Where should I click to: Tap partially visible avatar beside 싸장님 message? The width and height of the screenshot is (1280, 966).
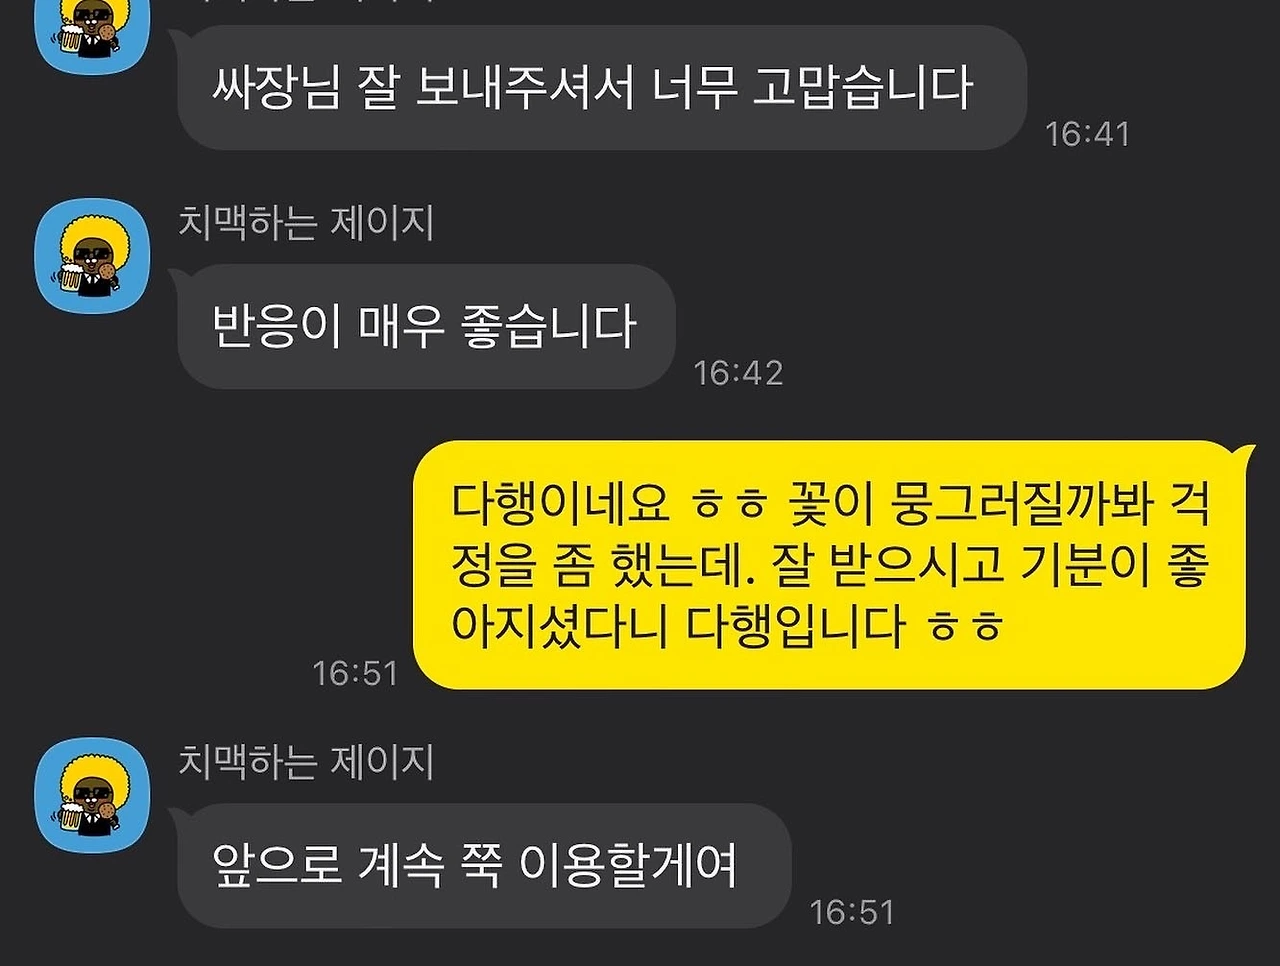[92, 36]
